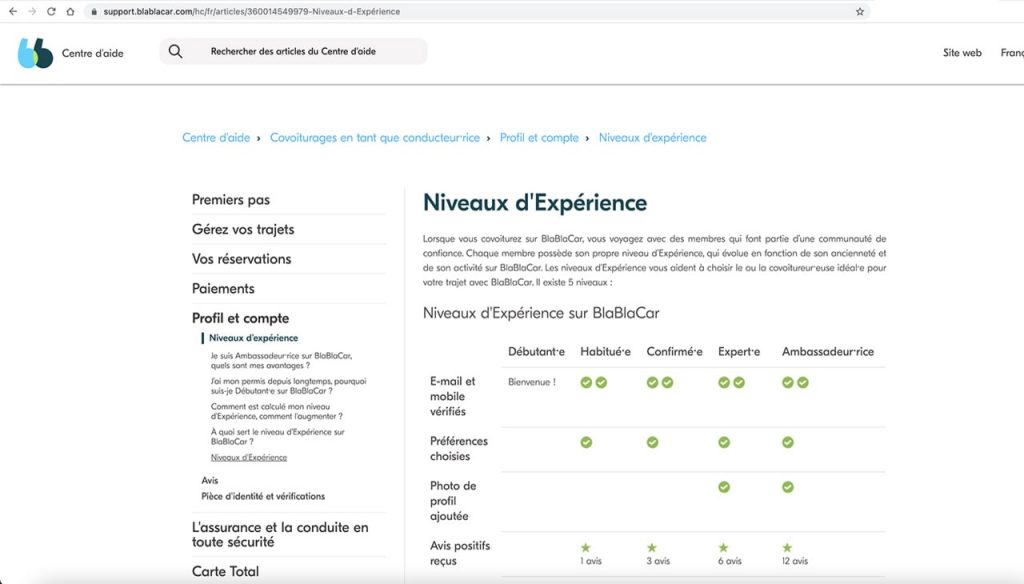The image size is (1024, 584).
Task: Click Ambassadeur·rice check mark in Préférences row
Action: (x=788, y=442)
